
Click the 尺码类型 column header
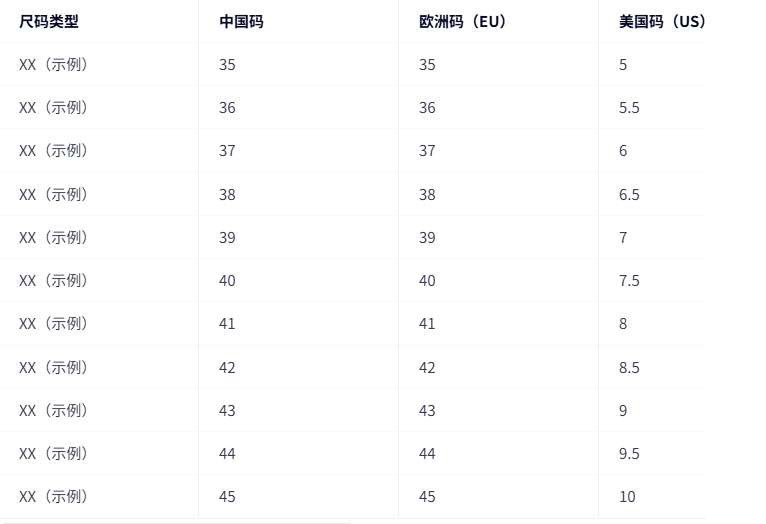click(49, 21)
